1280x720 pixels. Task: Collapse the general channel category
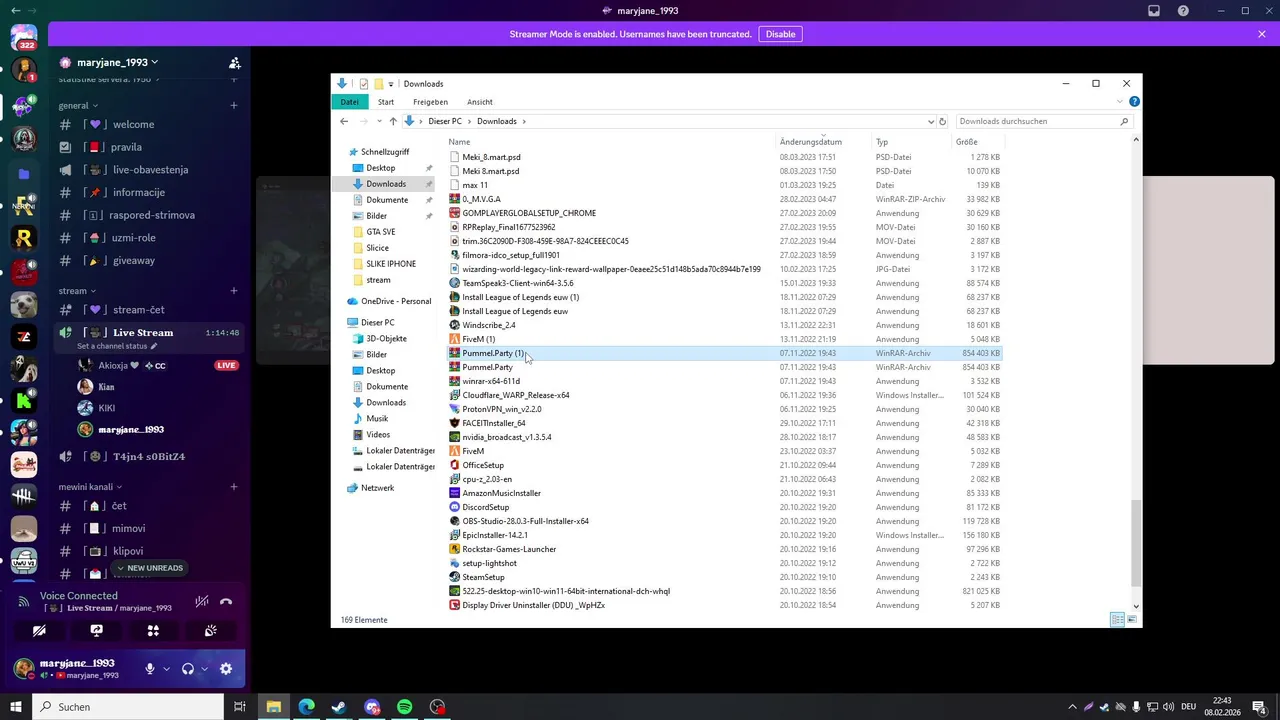78,105
